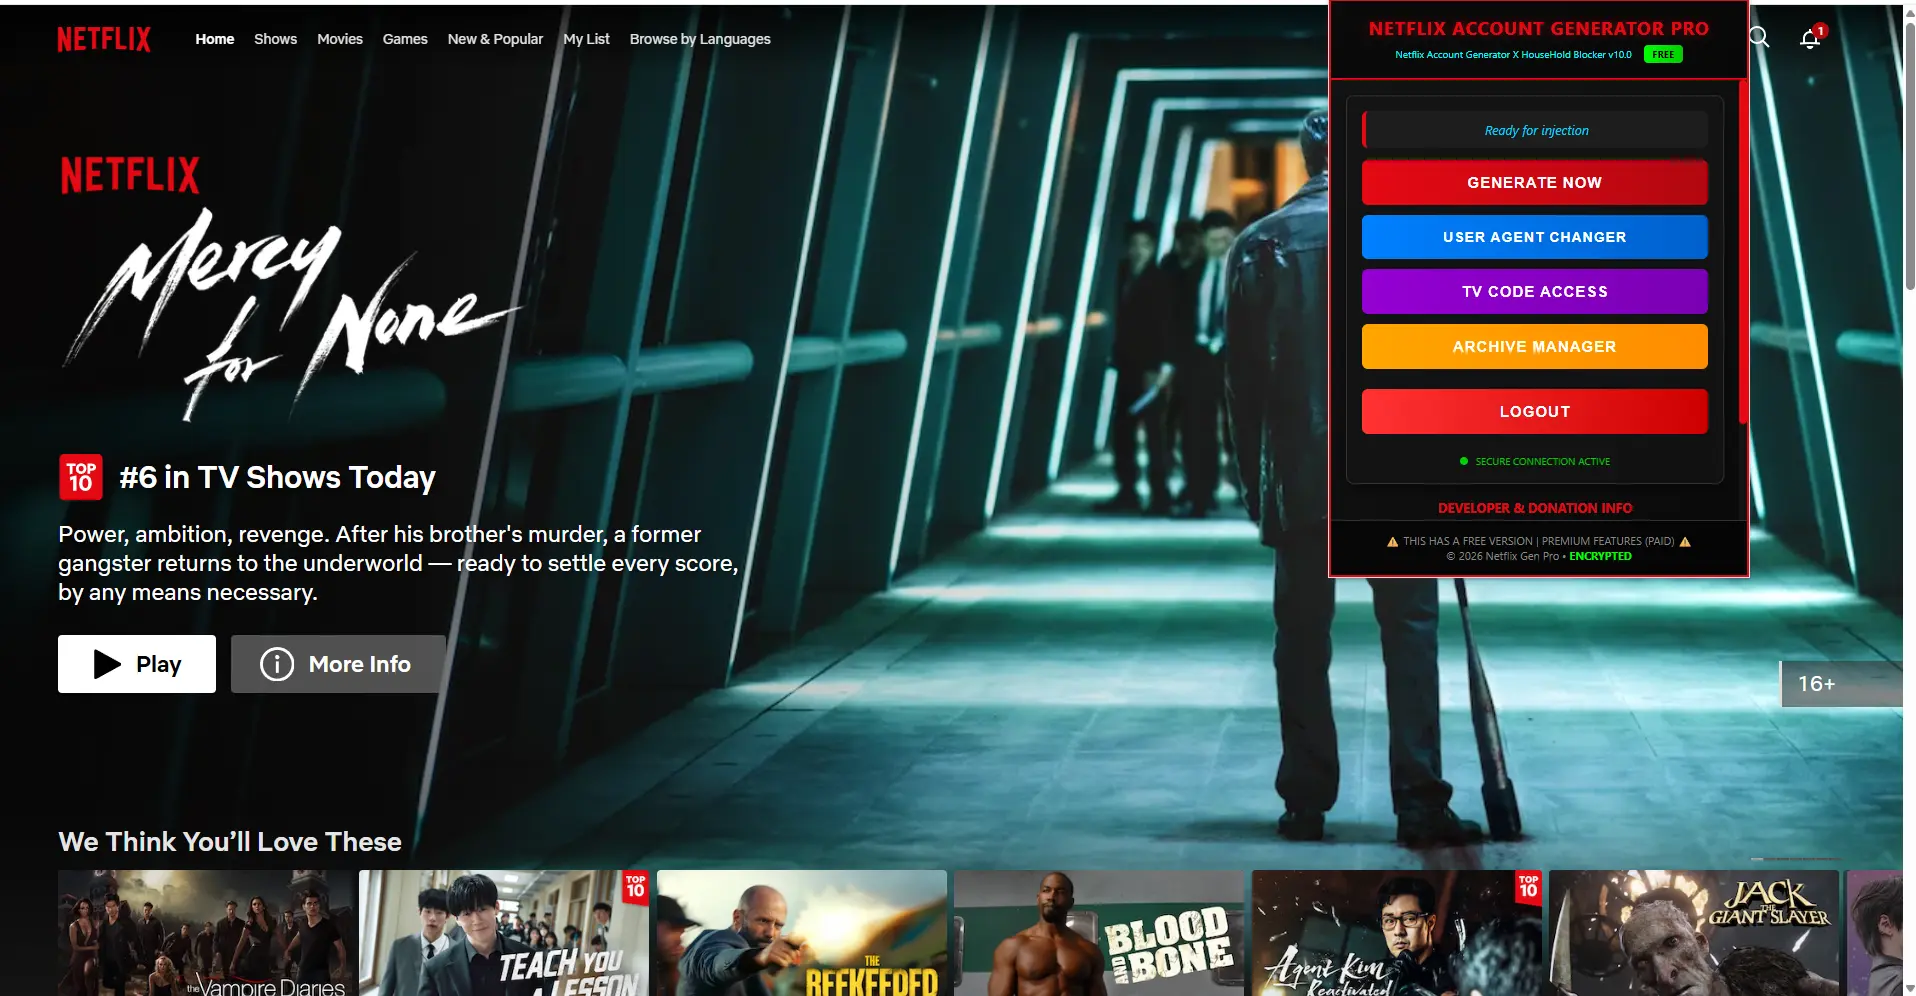Open the Teach You a Lesson thumbnail

click(504, 933)
